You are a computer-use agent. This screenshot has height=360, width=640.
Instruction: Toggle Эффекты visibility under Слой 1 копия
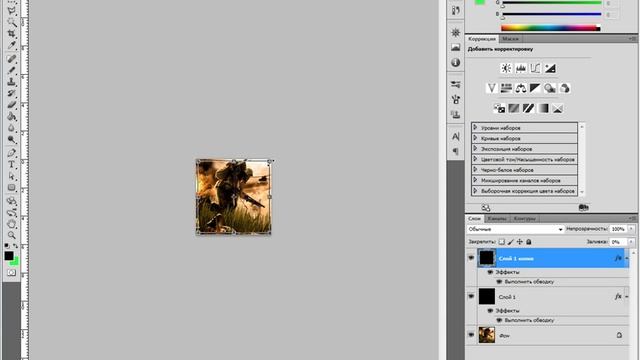490,272
